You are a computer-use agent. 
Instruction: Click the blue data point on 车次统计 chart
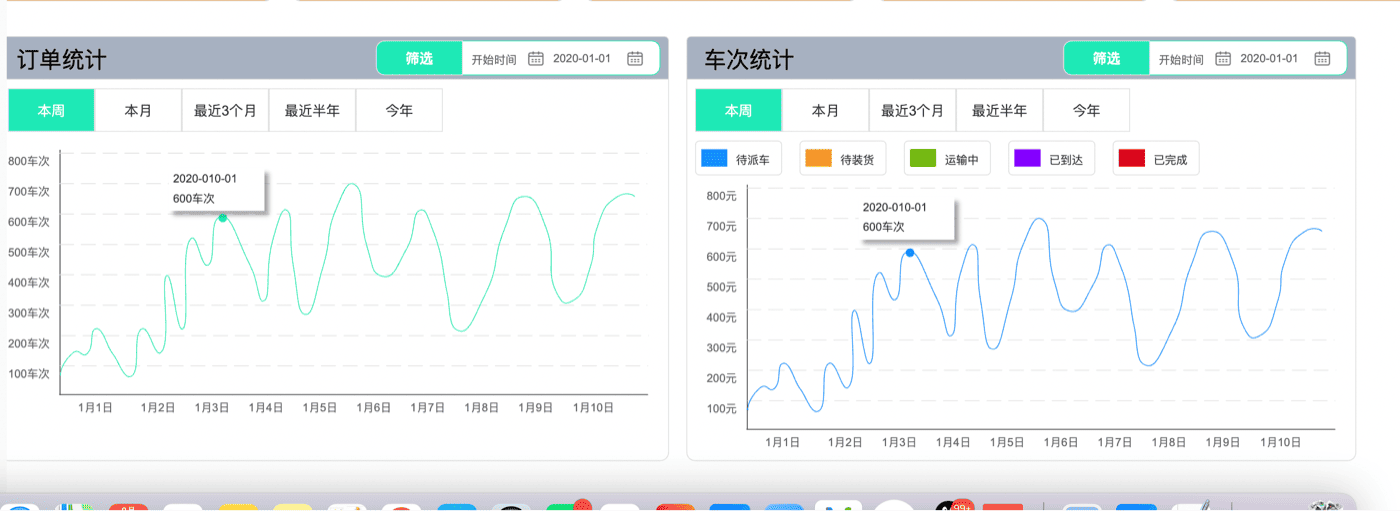(x=910, y=253)
